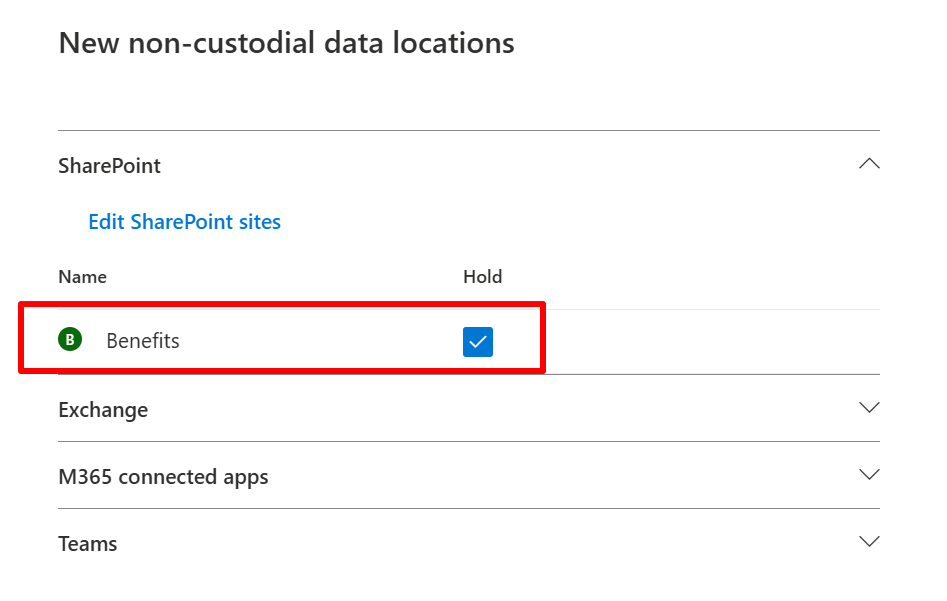Click the M365 connected apps header
This screenshot has height=601, width=947.
pyautogui.click(x=164, y=477)
